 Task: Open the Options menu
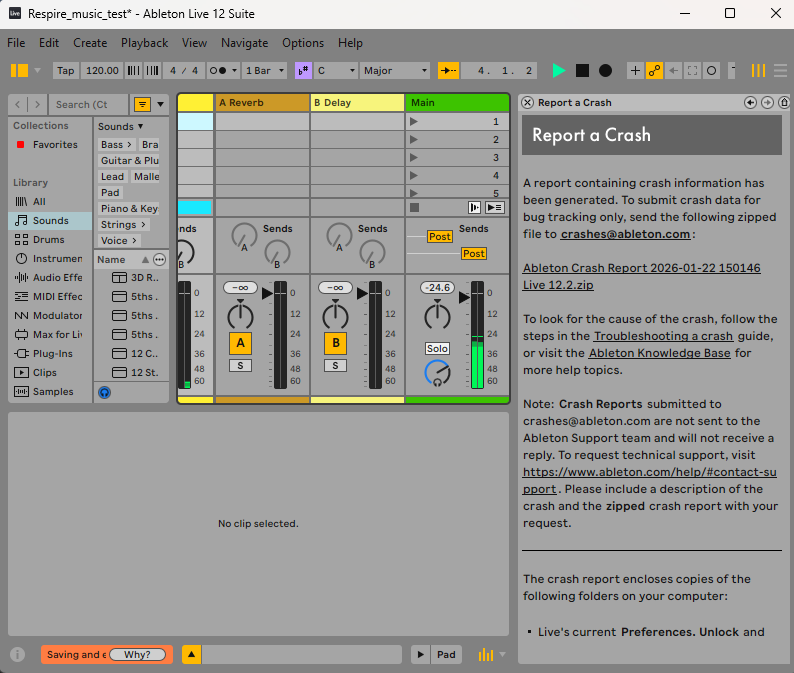point(303,43)
